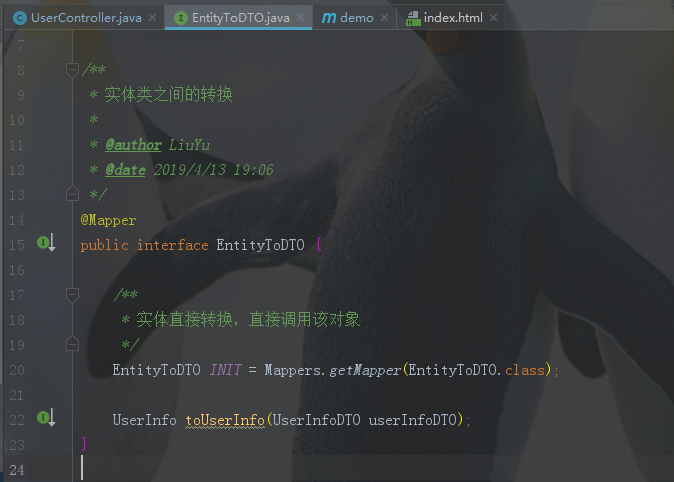Collapse the fold marker at class Javadoc end

point(72,194)
